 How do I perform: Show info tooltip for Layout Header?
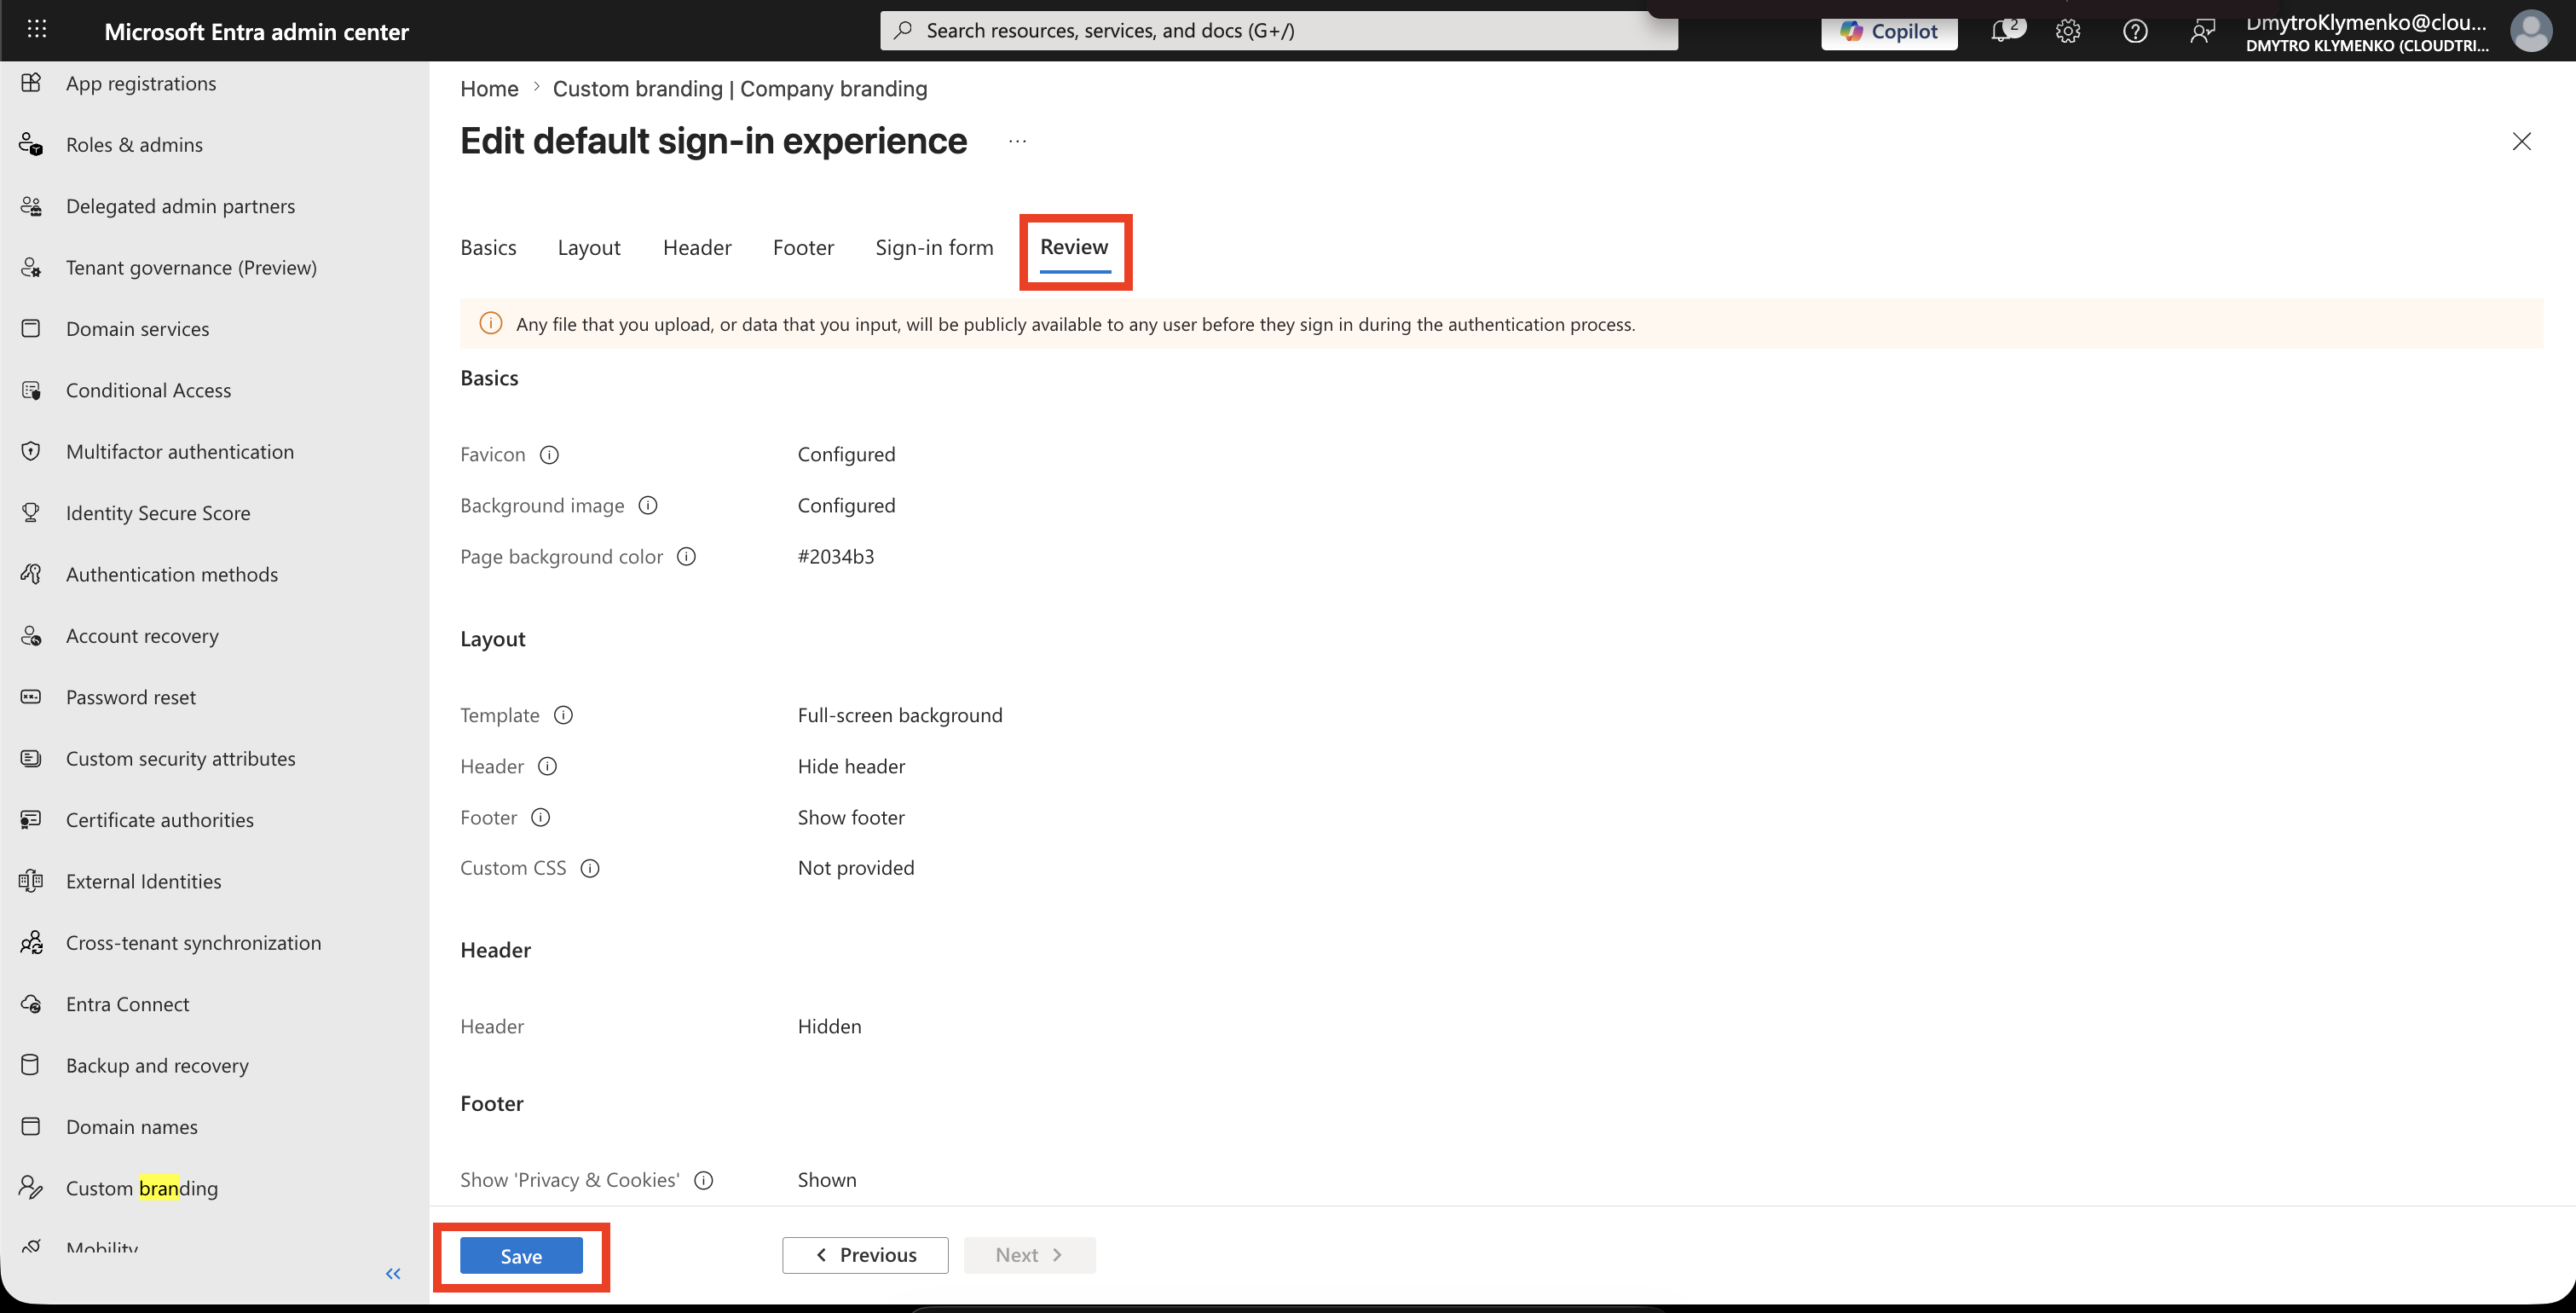(547, 767)
